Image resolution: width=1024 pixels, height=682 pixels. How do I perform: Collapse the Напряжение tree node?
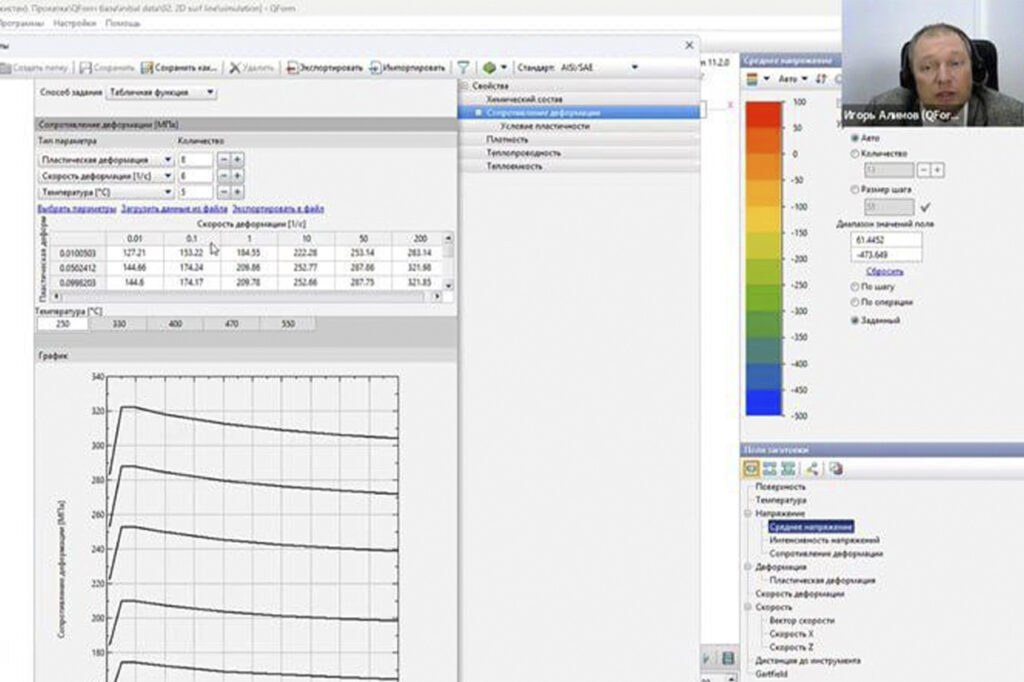click(747, 513)
